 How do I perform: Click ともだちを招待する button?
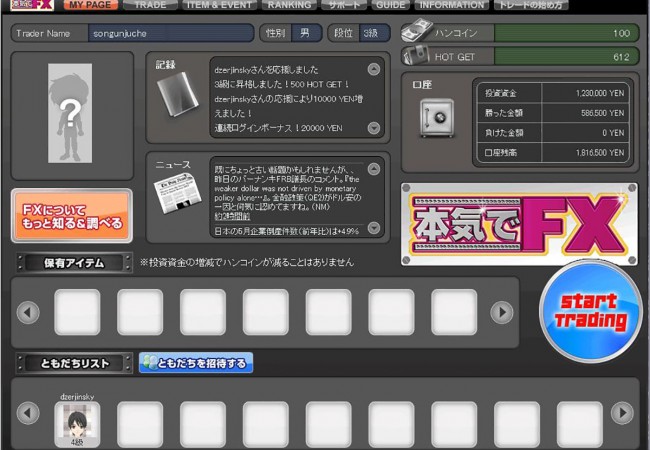click(x=196, y=363)
